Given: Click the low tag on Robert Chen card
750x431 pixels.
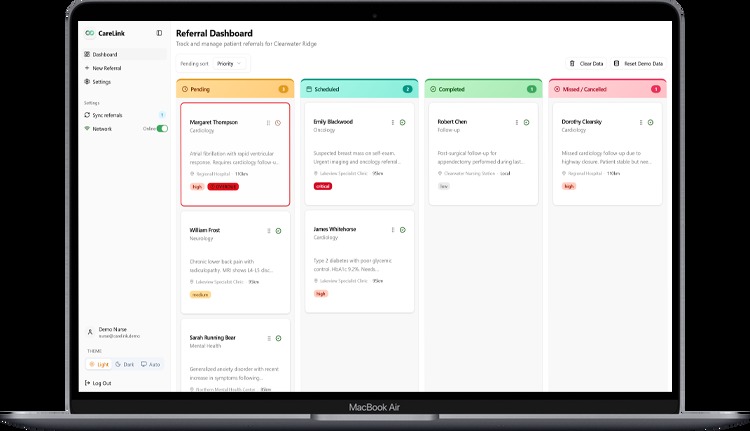Looking at the screenshot, I should tap(444, 186).
